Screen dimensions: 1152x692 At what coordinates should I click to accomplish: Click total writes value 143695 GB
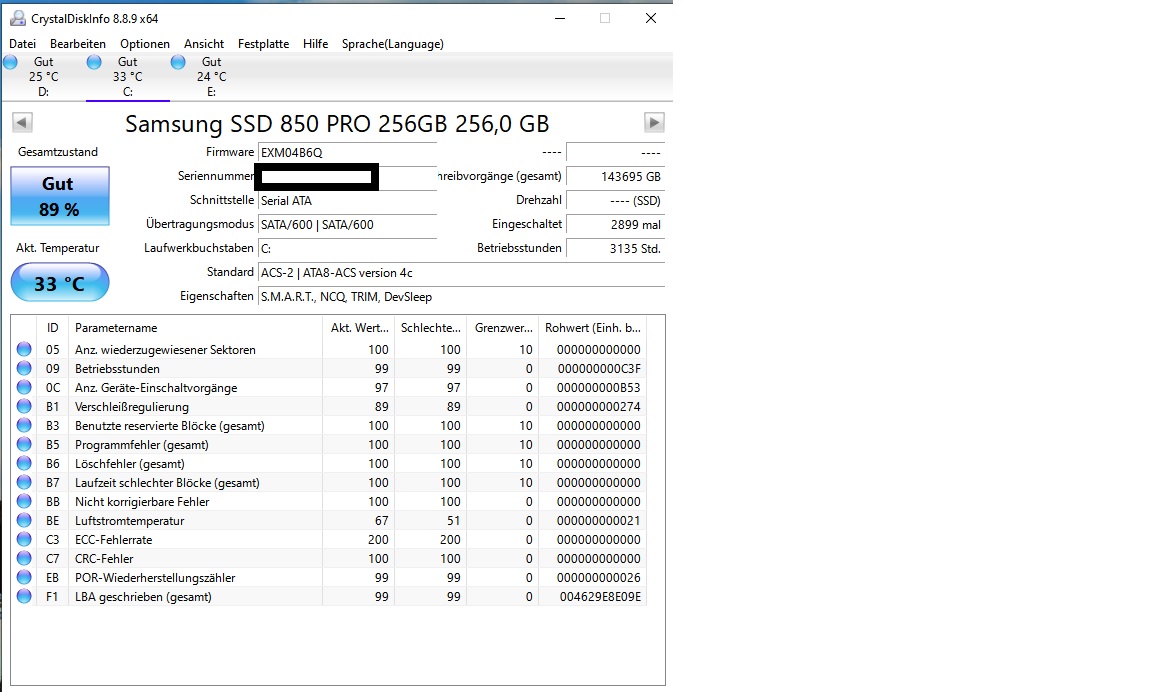tap(616, 176)
